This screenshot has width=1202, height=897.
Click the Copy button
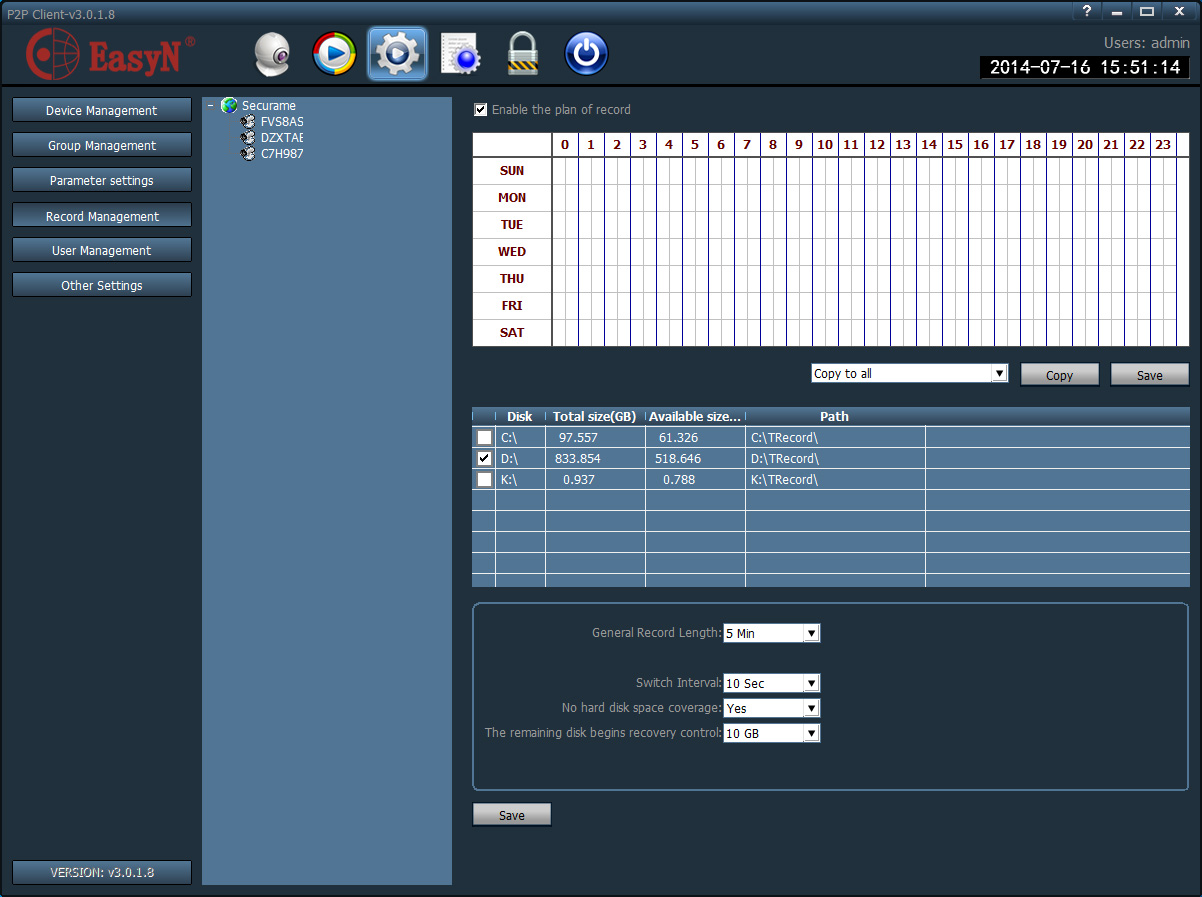coord(1059,375)
